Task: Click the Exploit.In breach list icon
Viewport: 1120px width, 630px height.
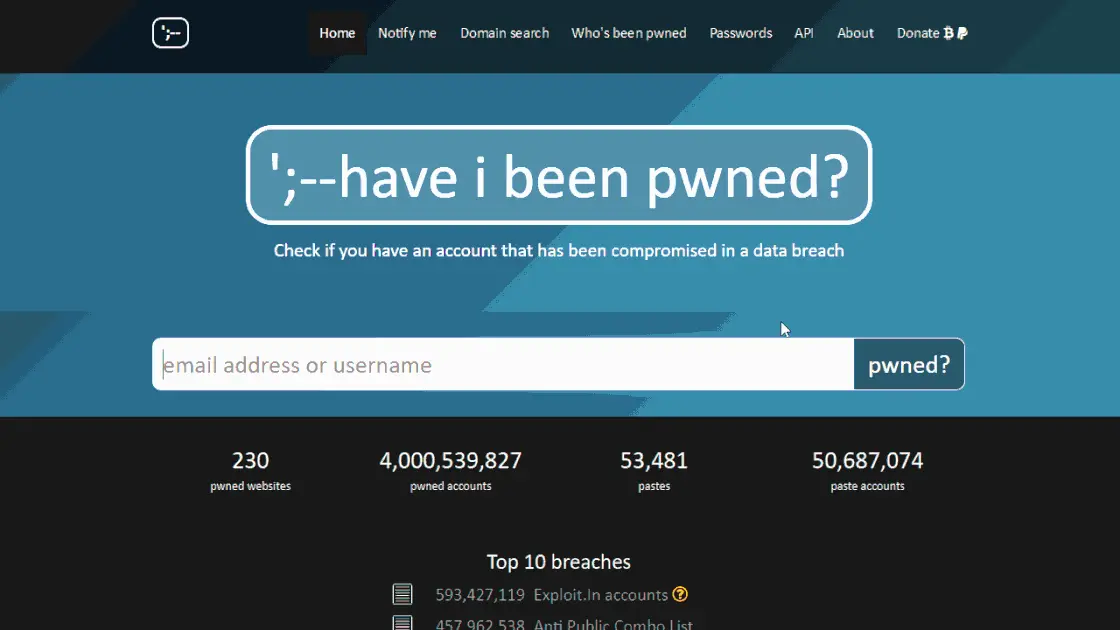Action: click(402, 594)
